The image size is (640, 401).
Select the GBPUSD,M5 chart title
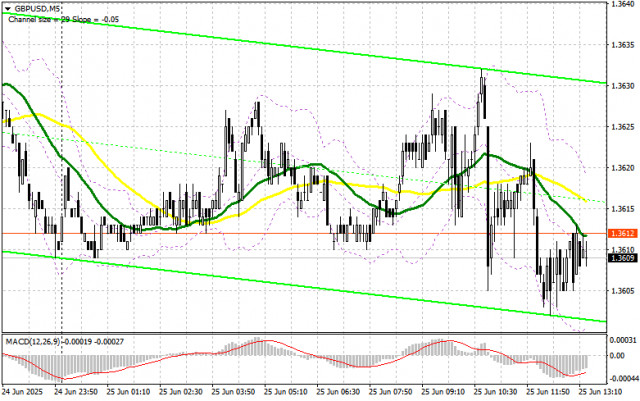35,8
